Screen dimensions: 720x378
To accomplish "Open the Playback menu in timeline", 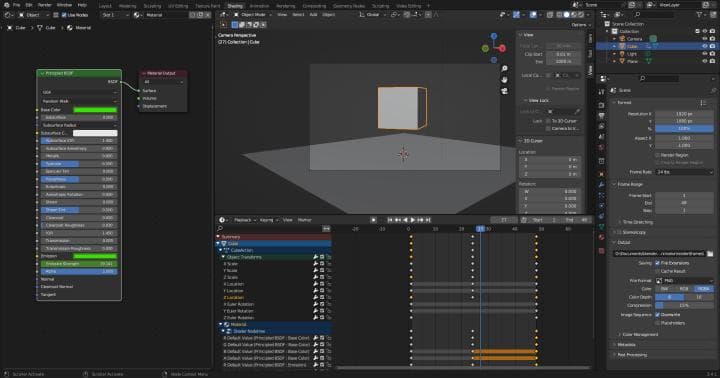I will coord(244,220).
